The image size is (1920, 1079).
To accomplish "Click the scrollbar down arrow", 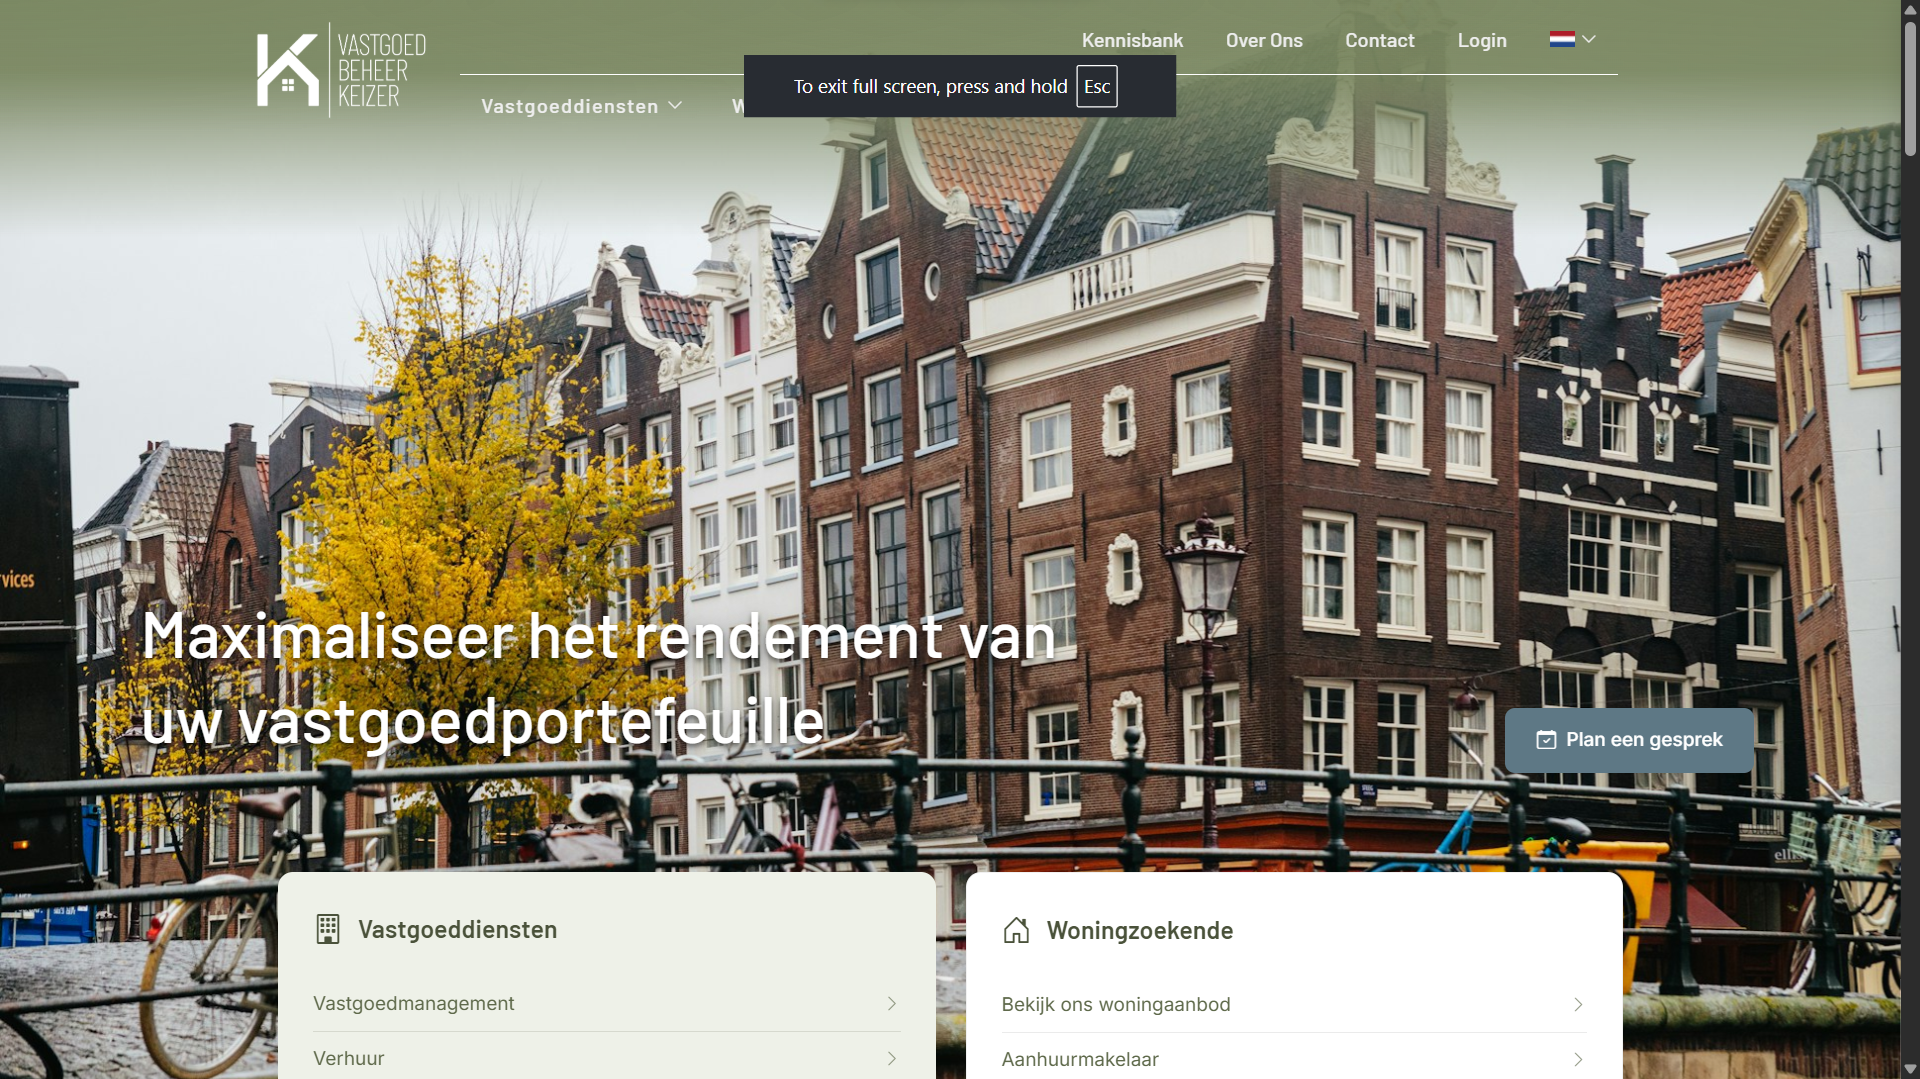I will pos(1910,1069).
